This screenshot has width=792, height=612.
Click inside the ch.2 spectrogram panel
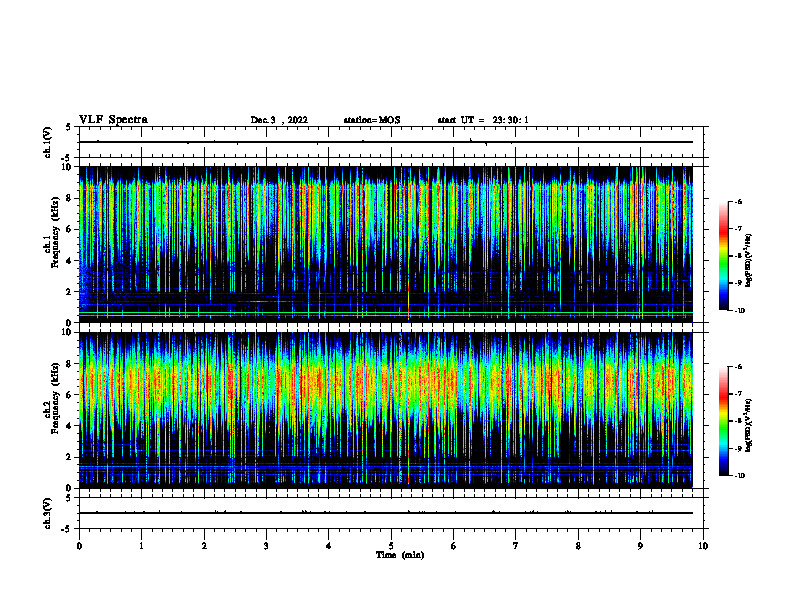point(385,410)
